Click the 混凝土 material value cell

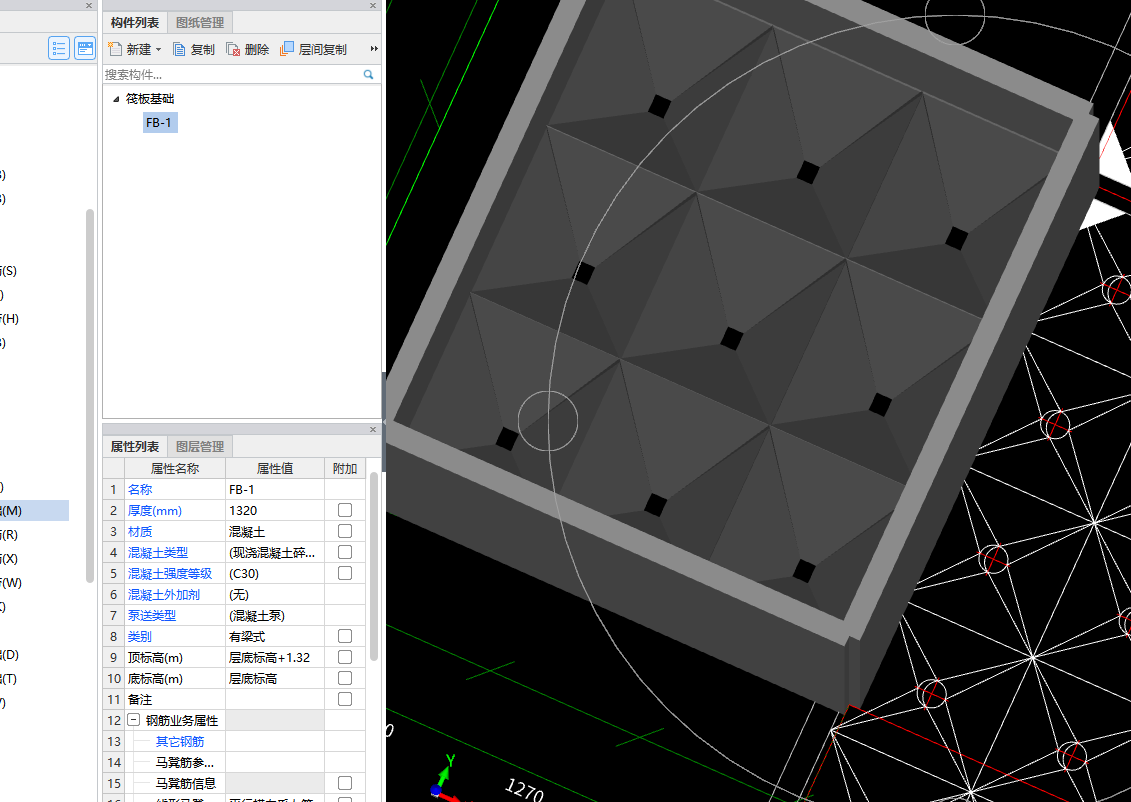pyautogui.click(x=275, y=531)
